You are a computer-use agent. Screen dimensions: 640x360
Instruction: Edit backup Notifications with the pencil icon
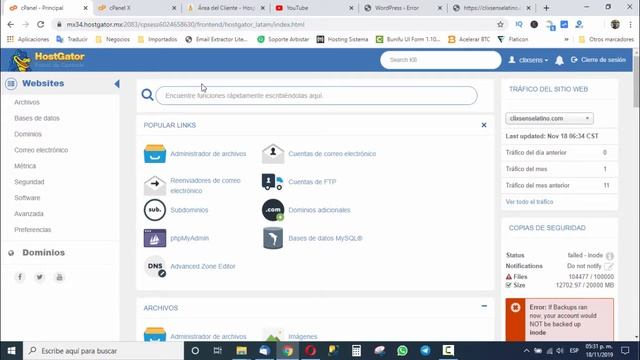coord(609,266)
